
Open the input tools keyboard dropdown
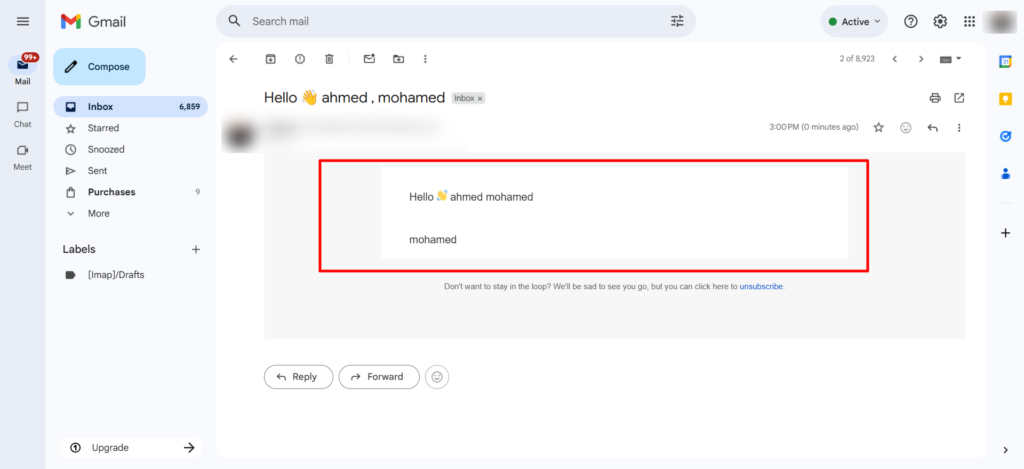(x=950, y=59)
